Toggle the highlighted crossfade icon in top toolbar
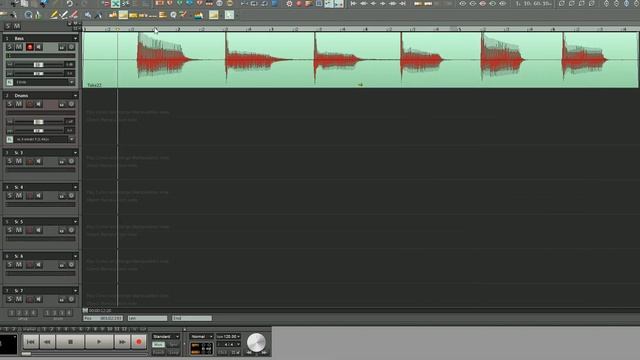This screenshot has height=360, width=640. (x=116, y=4)
